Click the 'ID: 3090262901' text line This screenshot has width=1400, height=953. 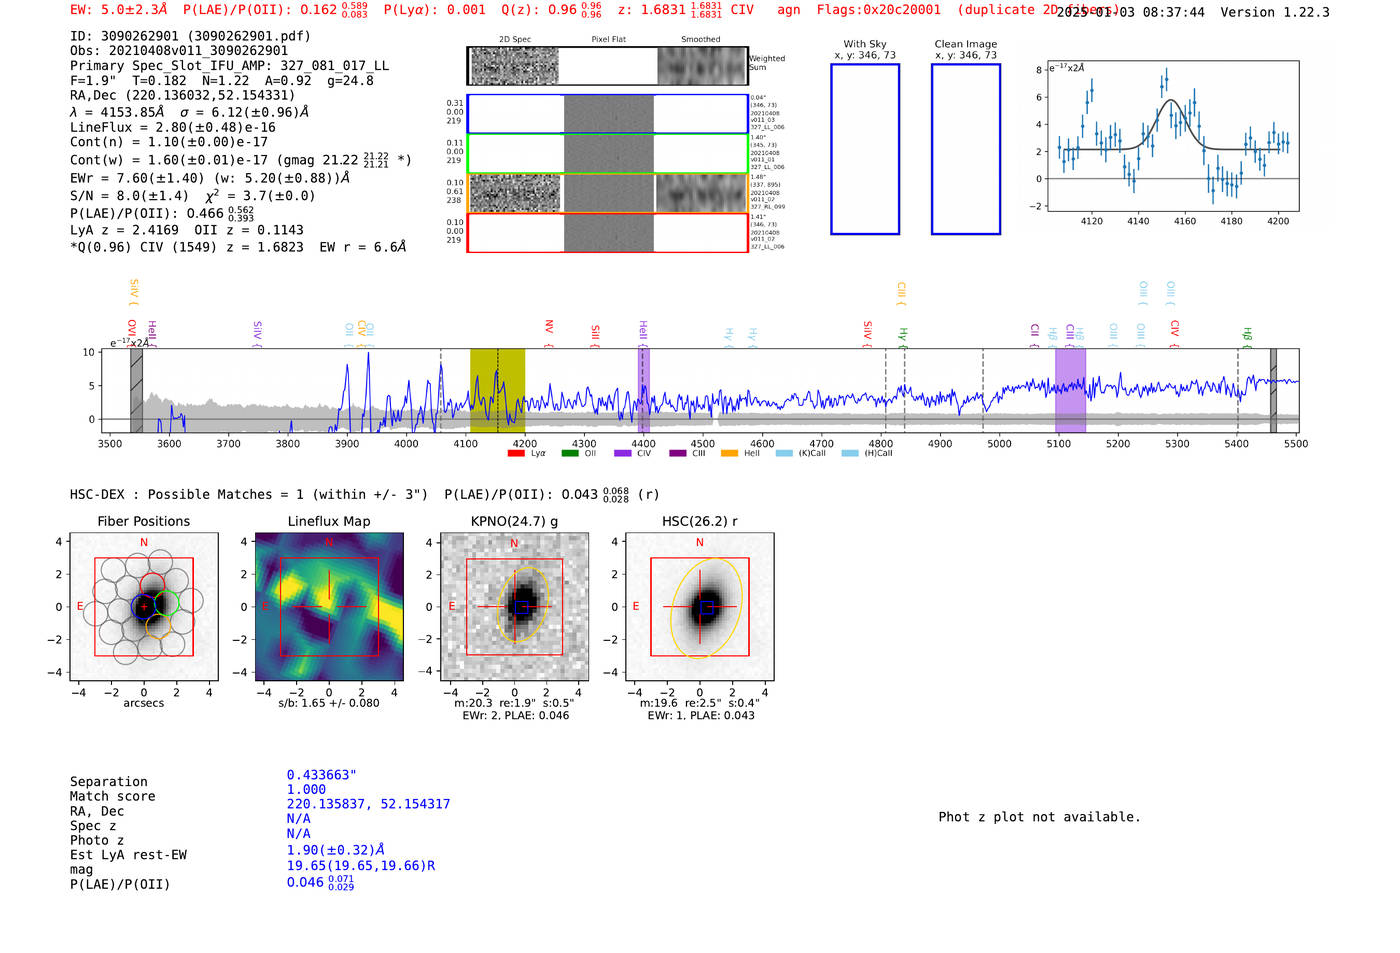[190, 36]
